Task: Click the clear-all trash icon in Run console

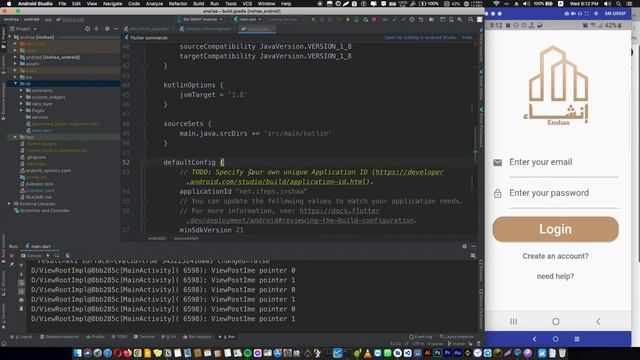Action: coord(21,309)
